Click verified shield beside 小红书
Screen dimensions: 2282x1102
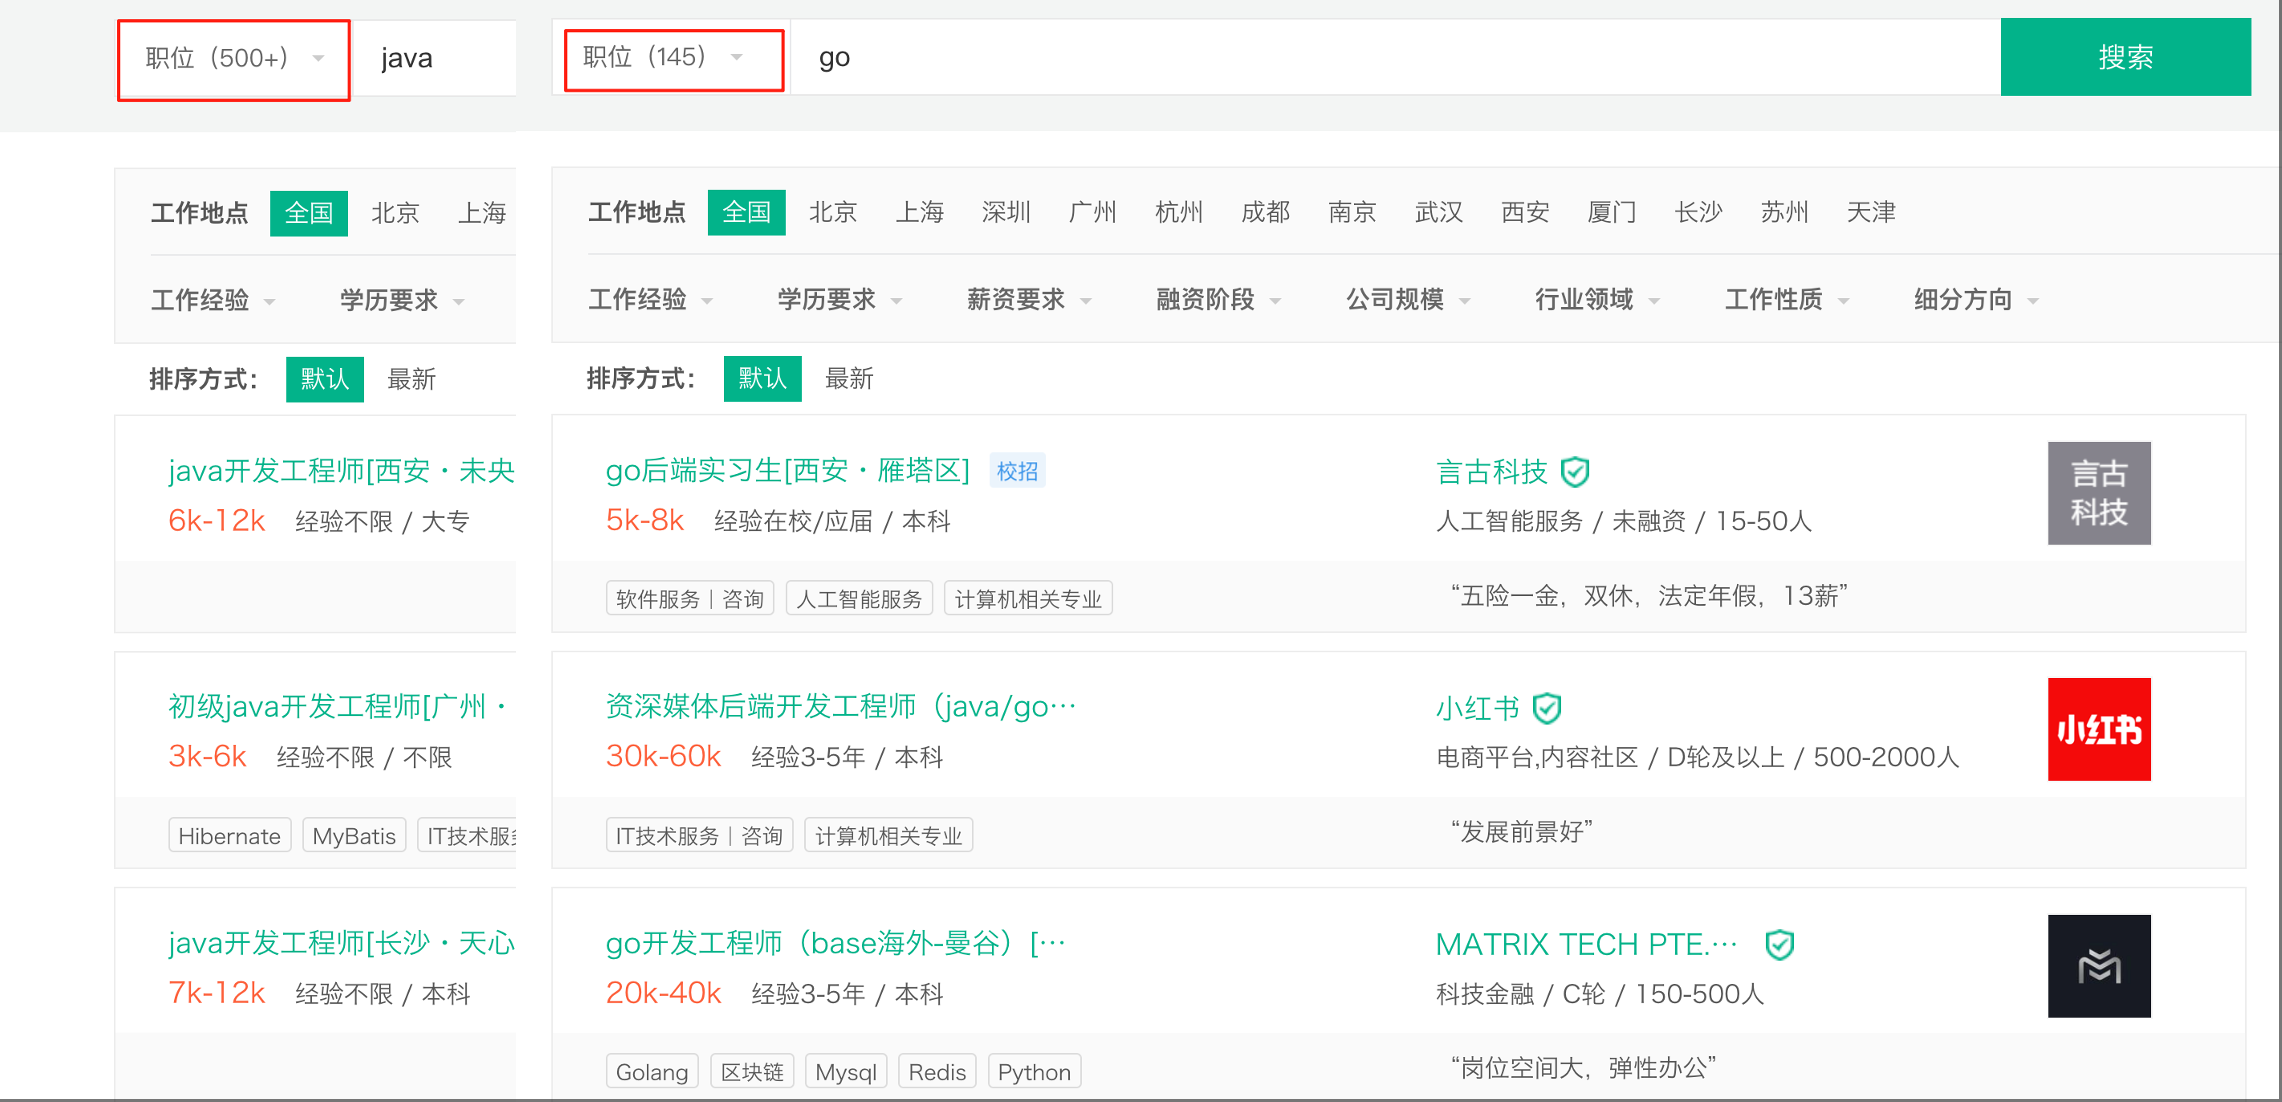(x=1547, y=708)
